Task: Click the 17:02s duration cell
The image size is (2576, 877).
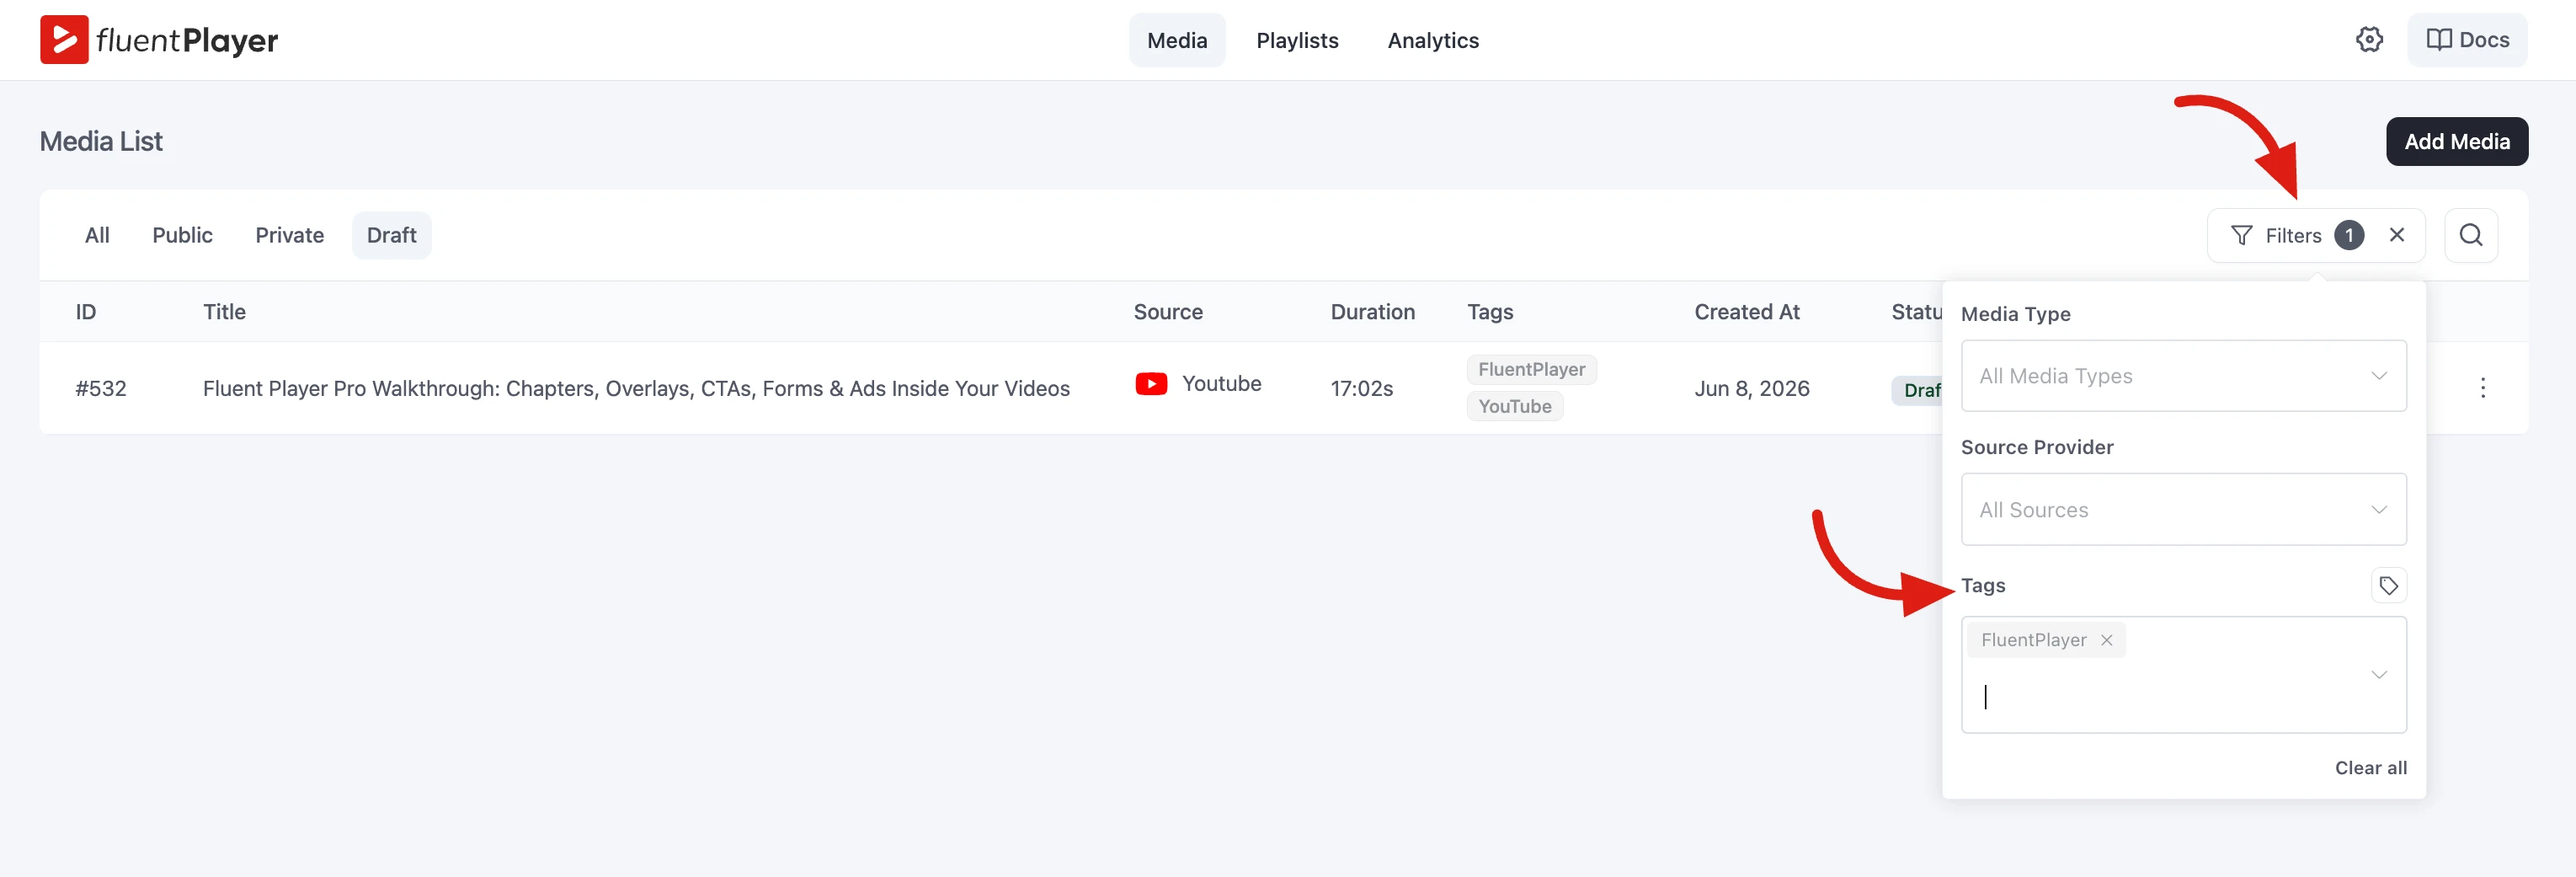Action: click(x=1361, y=388)
